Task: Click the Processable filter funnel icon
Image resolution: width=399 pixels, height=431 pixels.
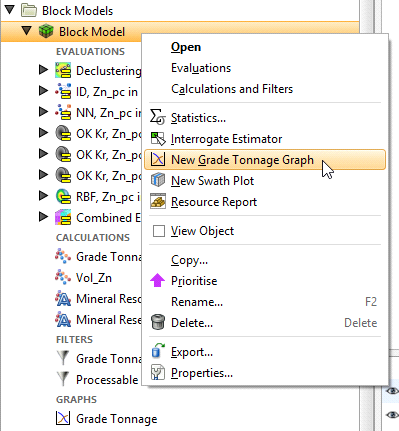Action: tap(63, 379)
